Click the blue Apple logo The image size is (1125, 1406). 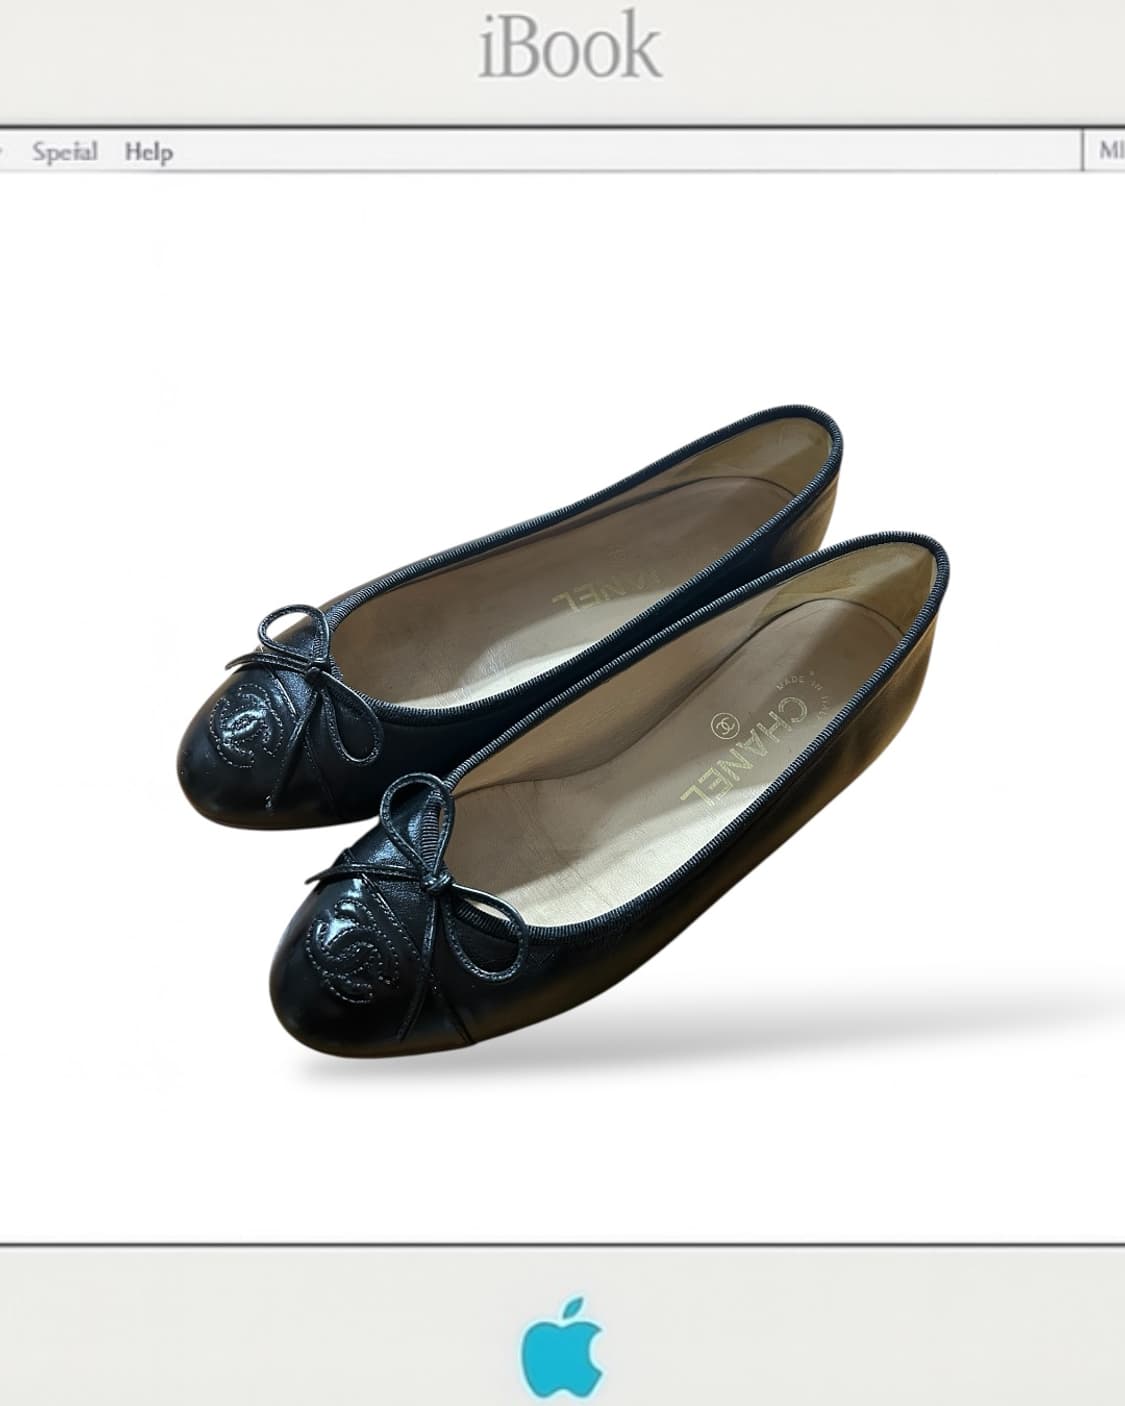click(x=562, y=1349)
